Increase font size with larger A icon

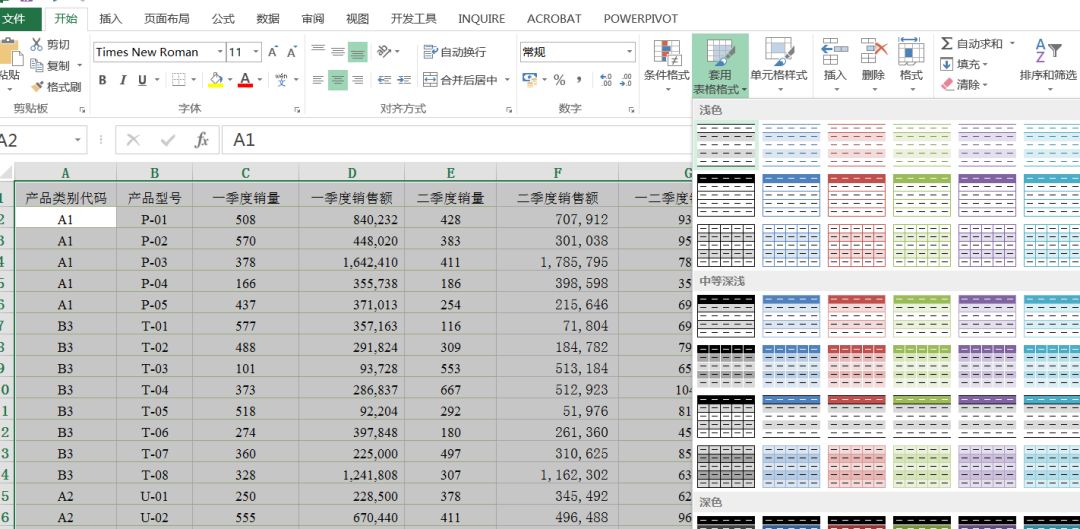pyautogui.click(x=273, y=52)
